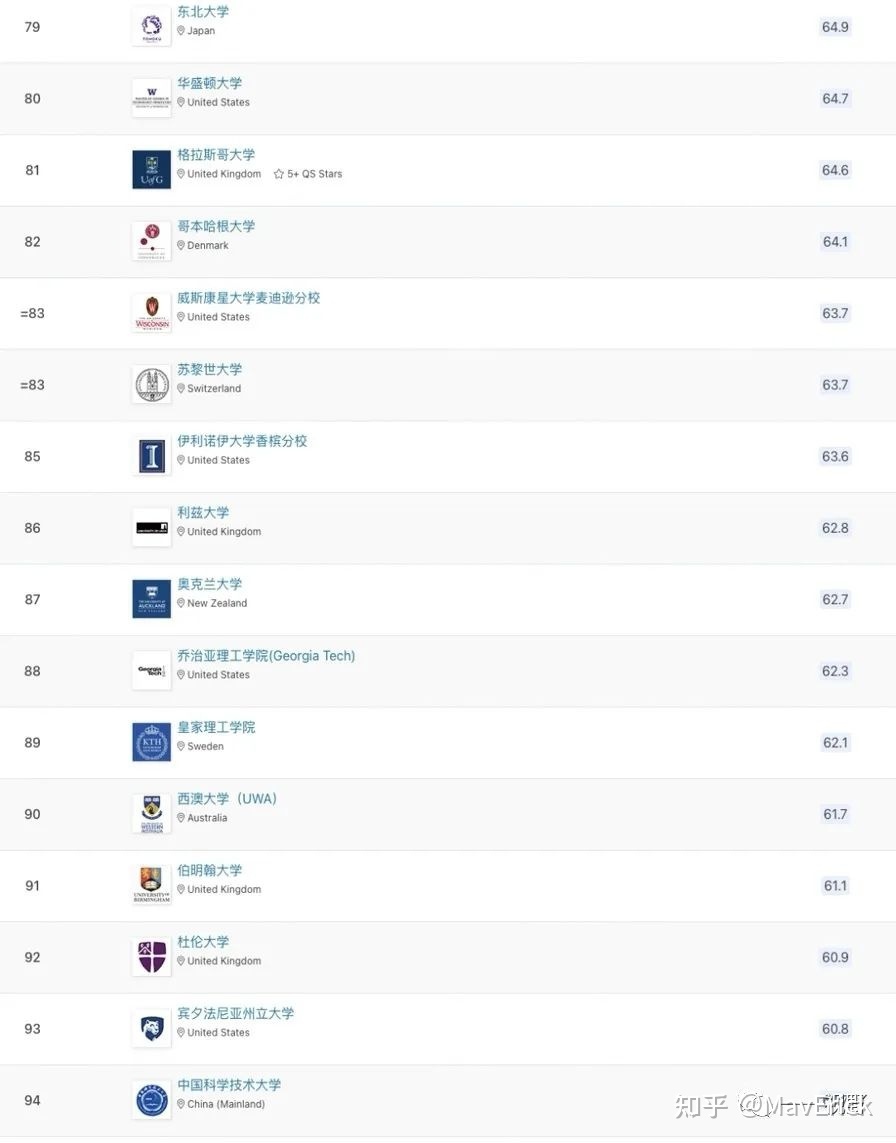Click the Wisconsin-Madison crest logo
Viewport: 896px width, 1143px height.
pyautogui.click(x=152, y=313)
